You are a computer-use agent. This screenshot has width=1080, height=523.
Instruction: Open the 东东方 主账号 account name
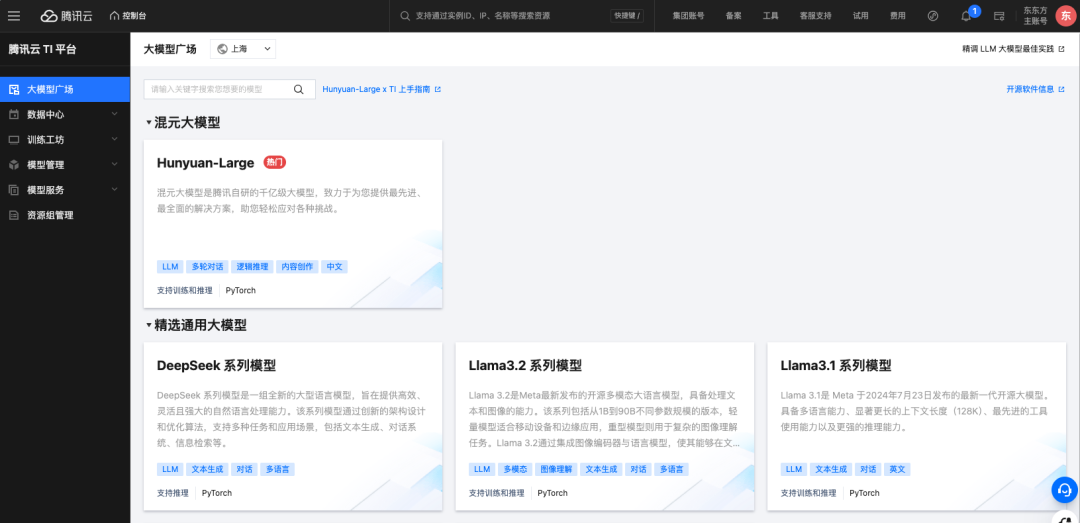(x=1035, y=16)
